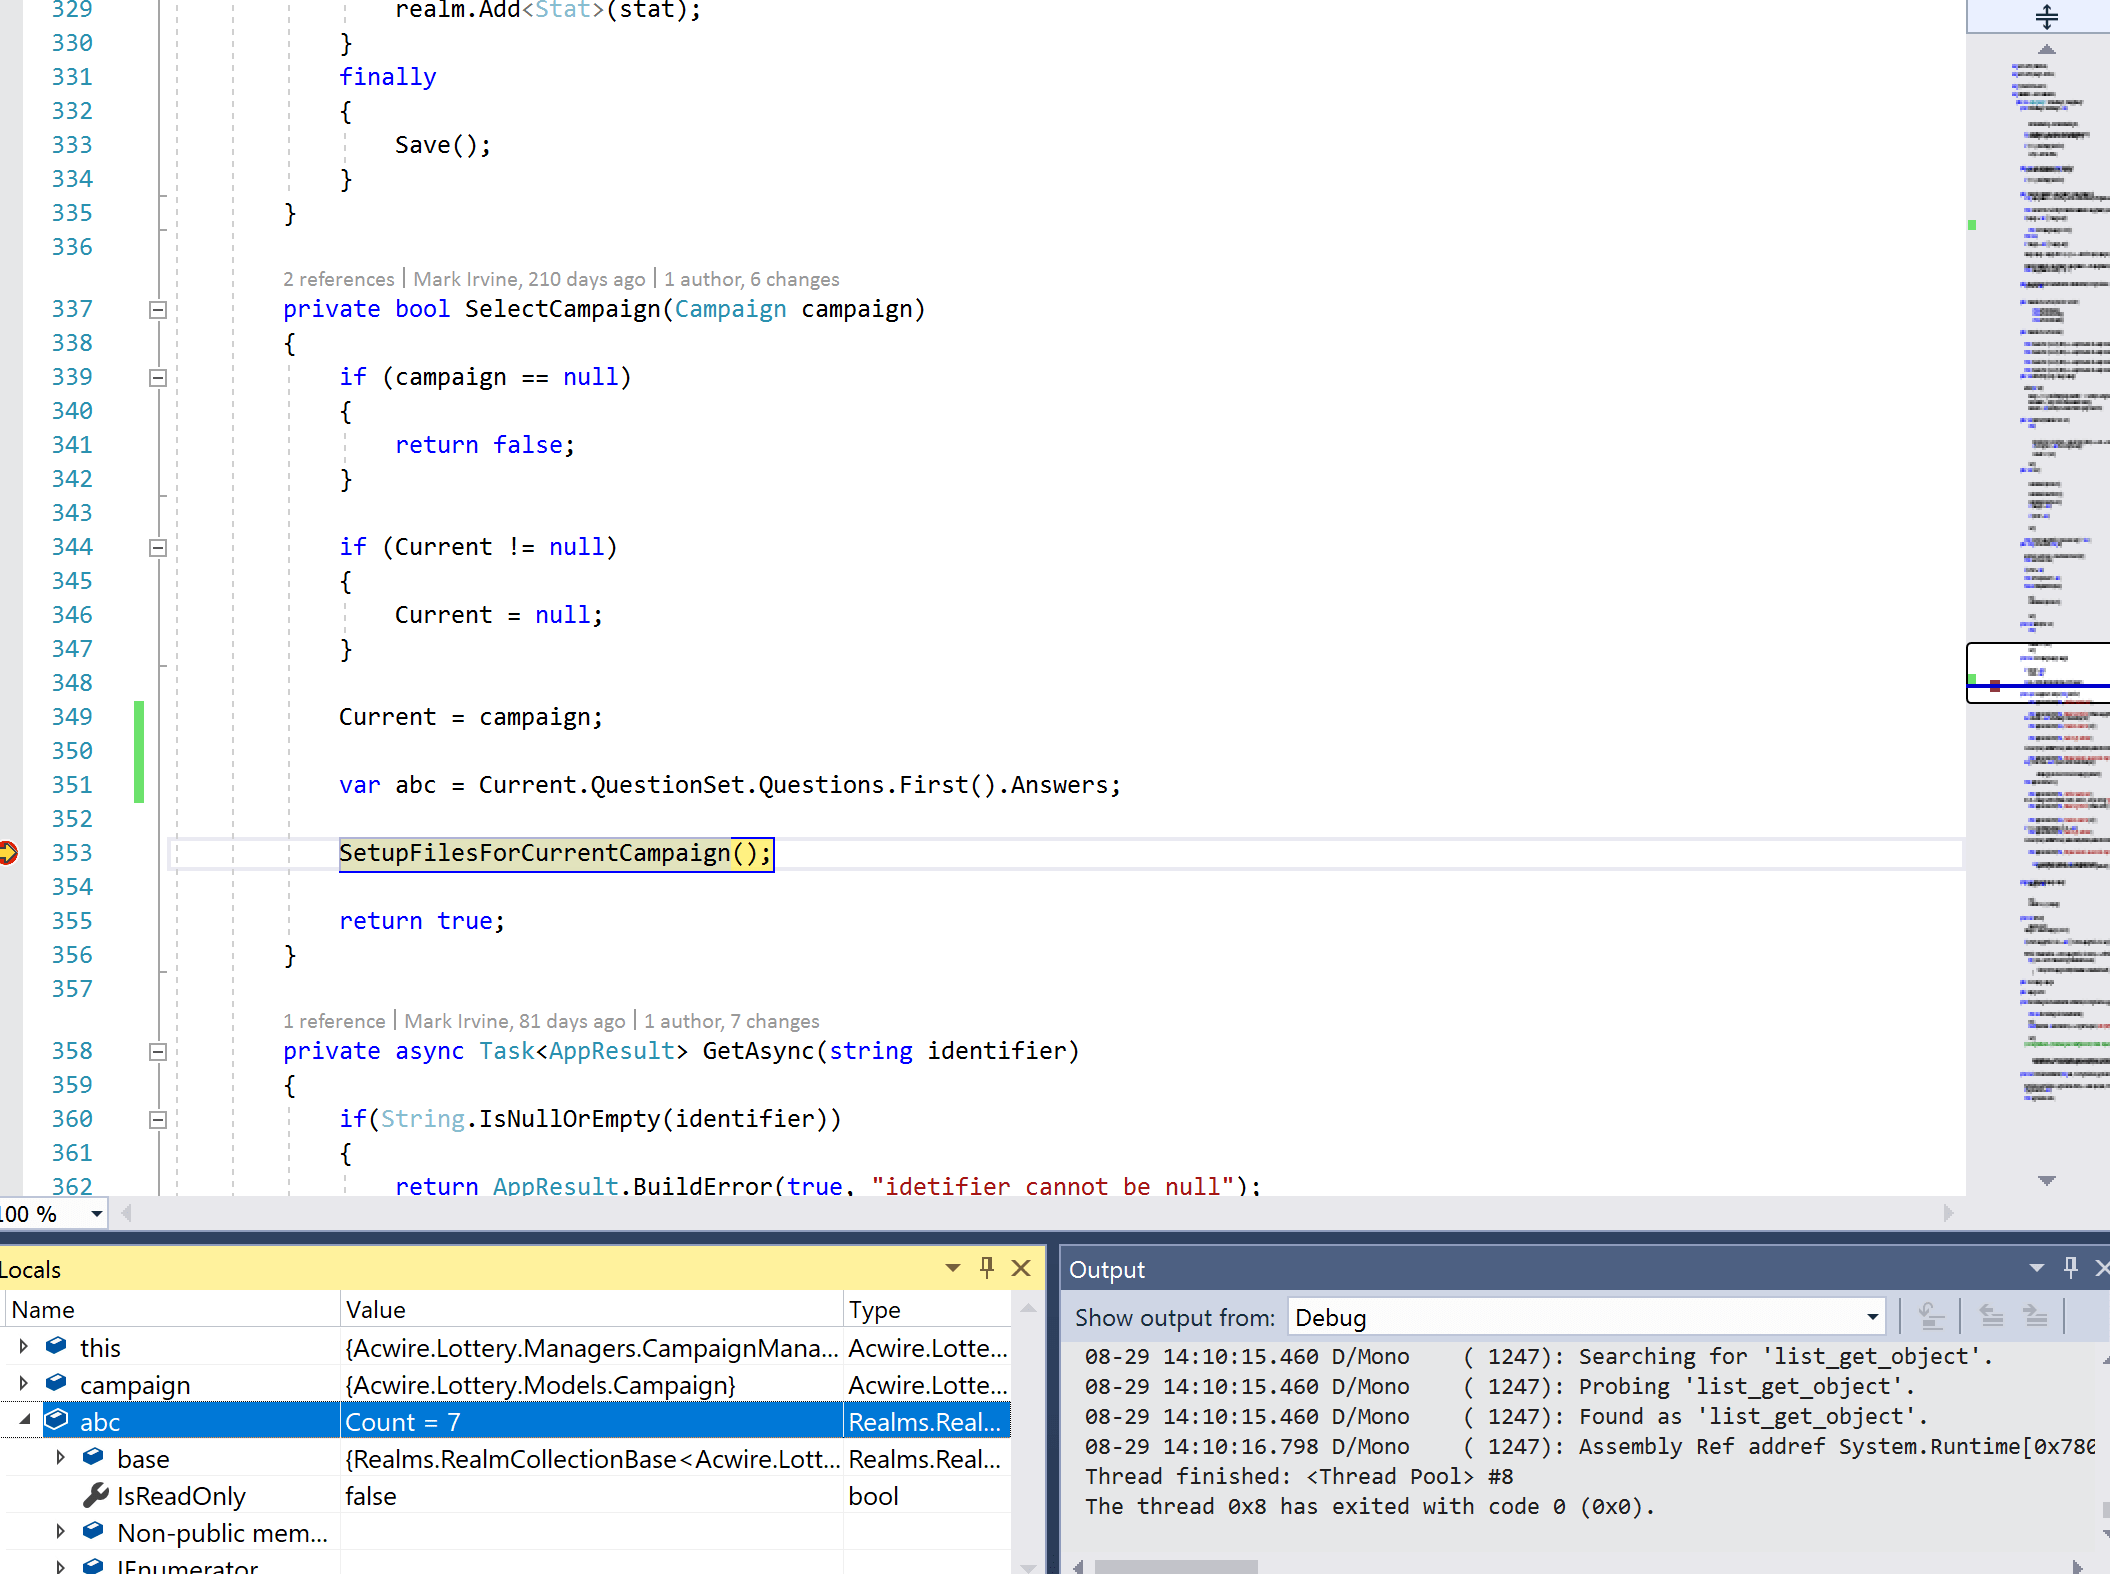Expand the this variable in Locals
The height and width of the screenshot is (1574, 2110).
tap(22, 1346)
